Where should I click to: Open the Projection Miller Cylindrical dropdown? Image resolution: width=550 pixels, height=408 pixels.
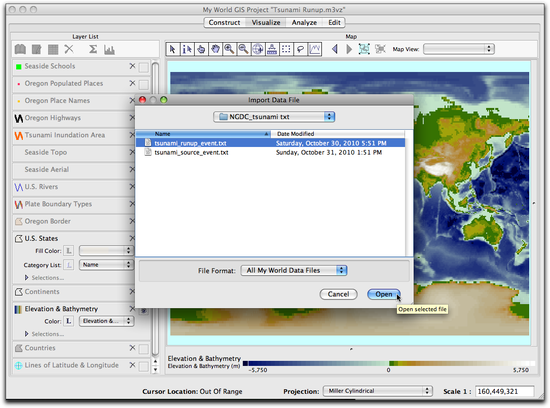point(377,391)
